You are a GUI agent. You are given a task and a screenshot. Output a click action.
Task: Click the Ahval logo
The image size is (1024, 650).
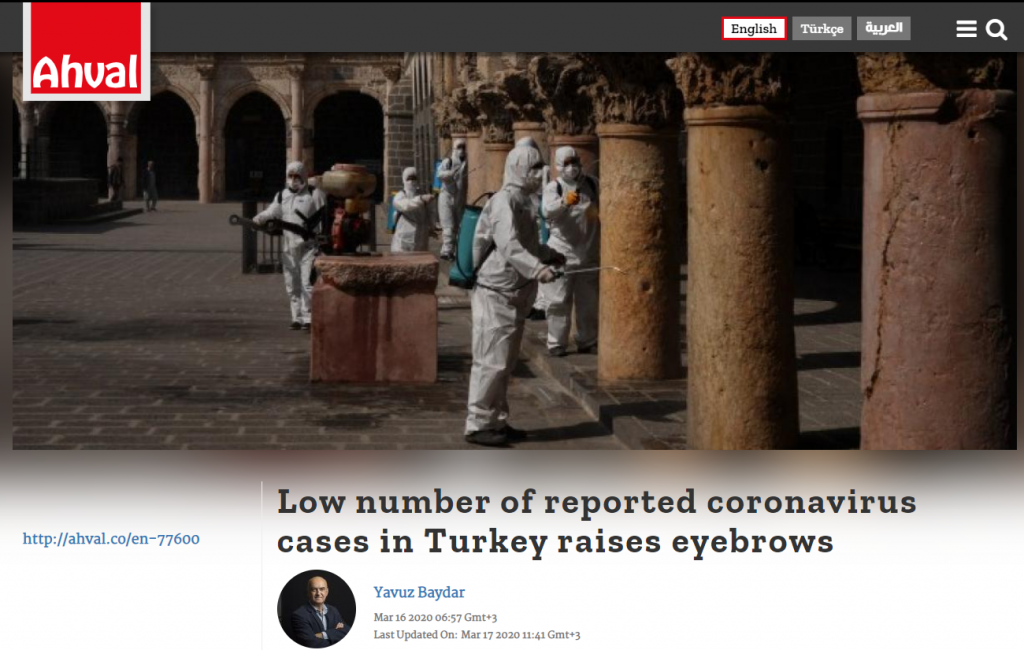click(86, 51)
